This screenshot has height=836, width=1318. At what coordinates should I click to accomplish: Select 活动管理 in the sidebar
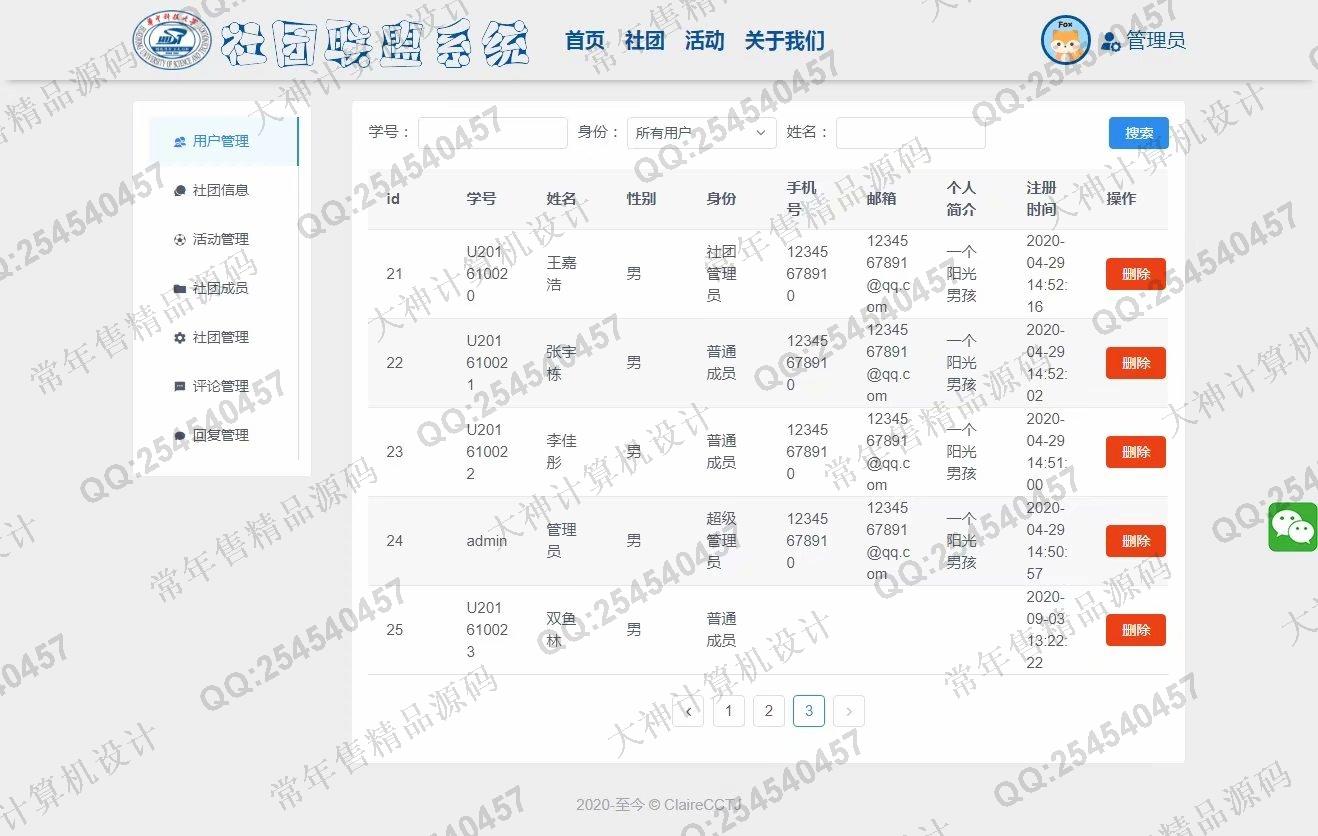click(x=224, y=239)
